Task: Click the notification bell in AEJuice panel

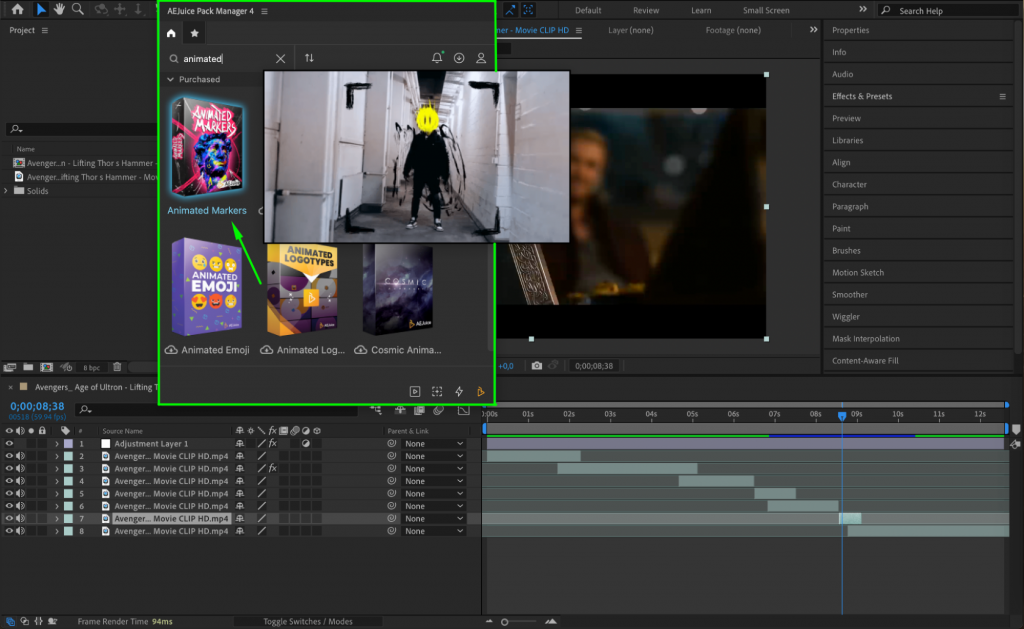Action: [x=437, y=58]
